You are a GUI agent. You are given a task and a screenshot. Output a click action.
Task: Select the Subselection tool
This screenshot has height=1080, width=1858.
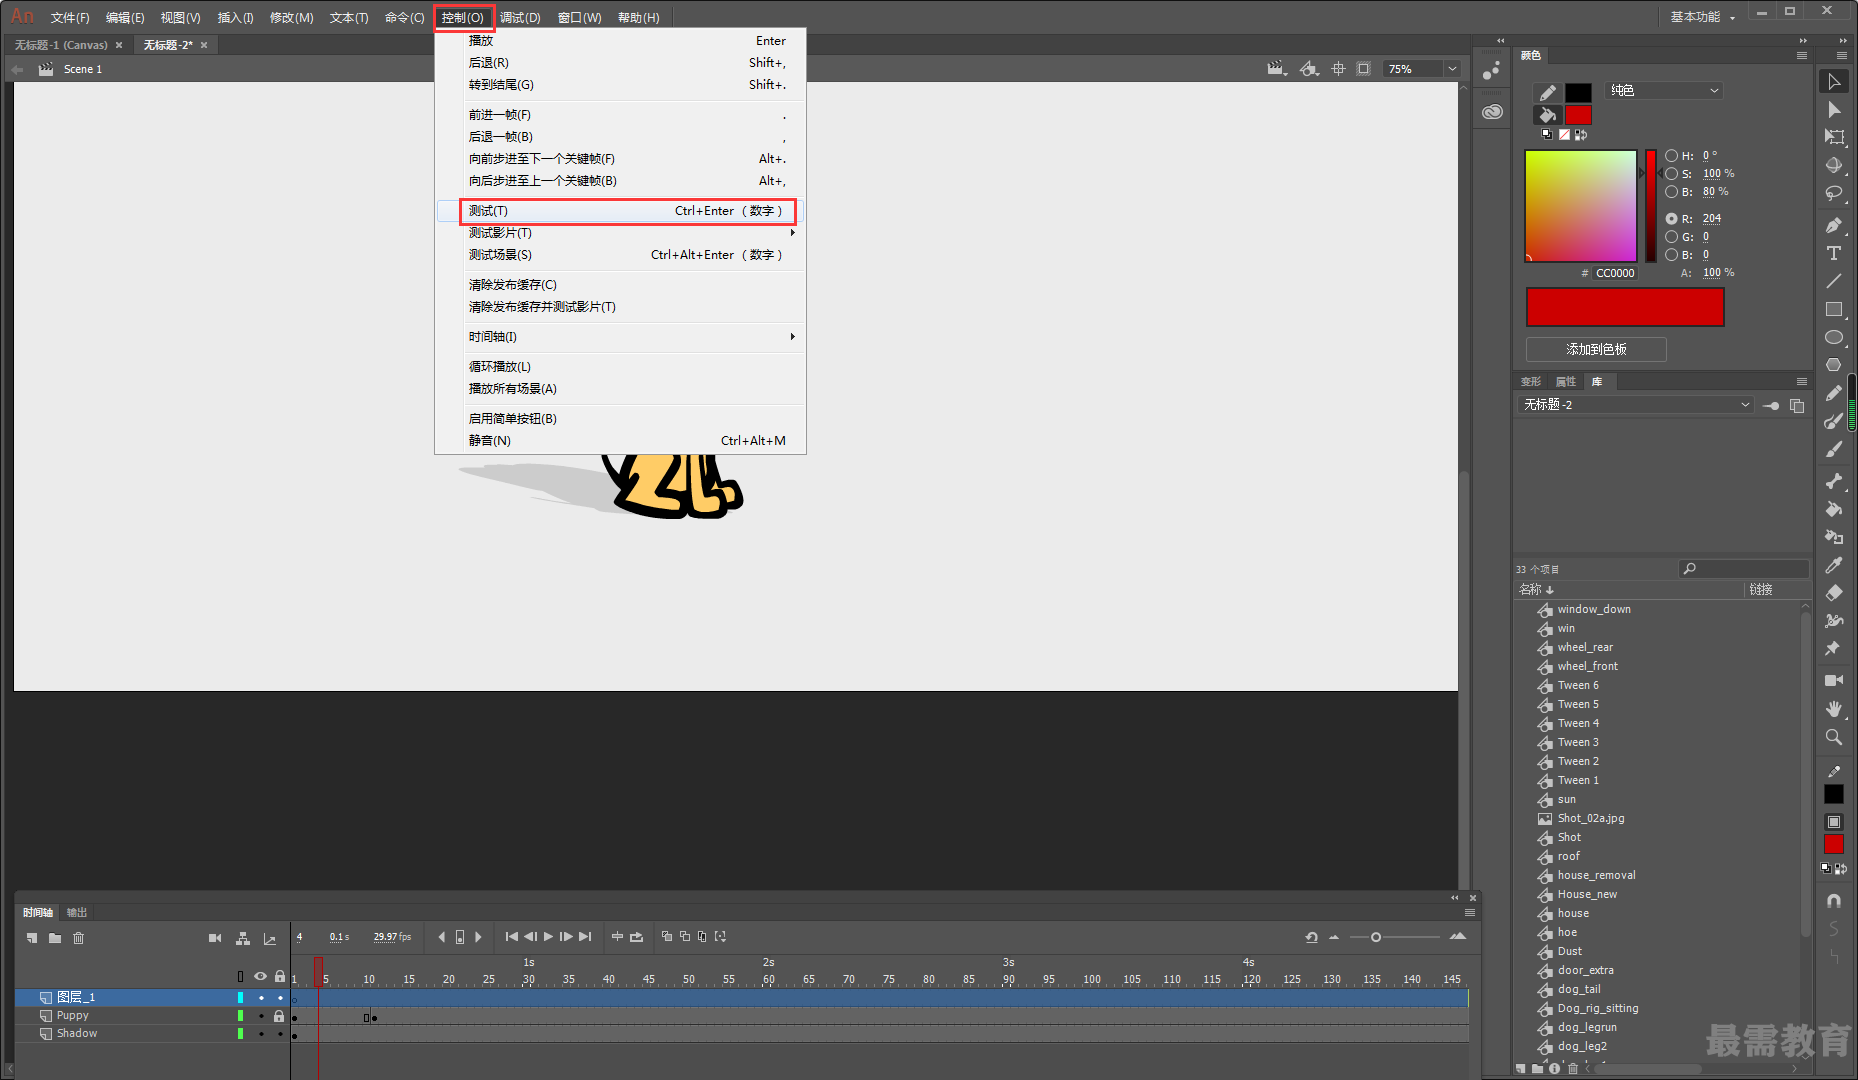point(1834,110)
